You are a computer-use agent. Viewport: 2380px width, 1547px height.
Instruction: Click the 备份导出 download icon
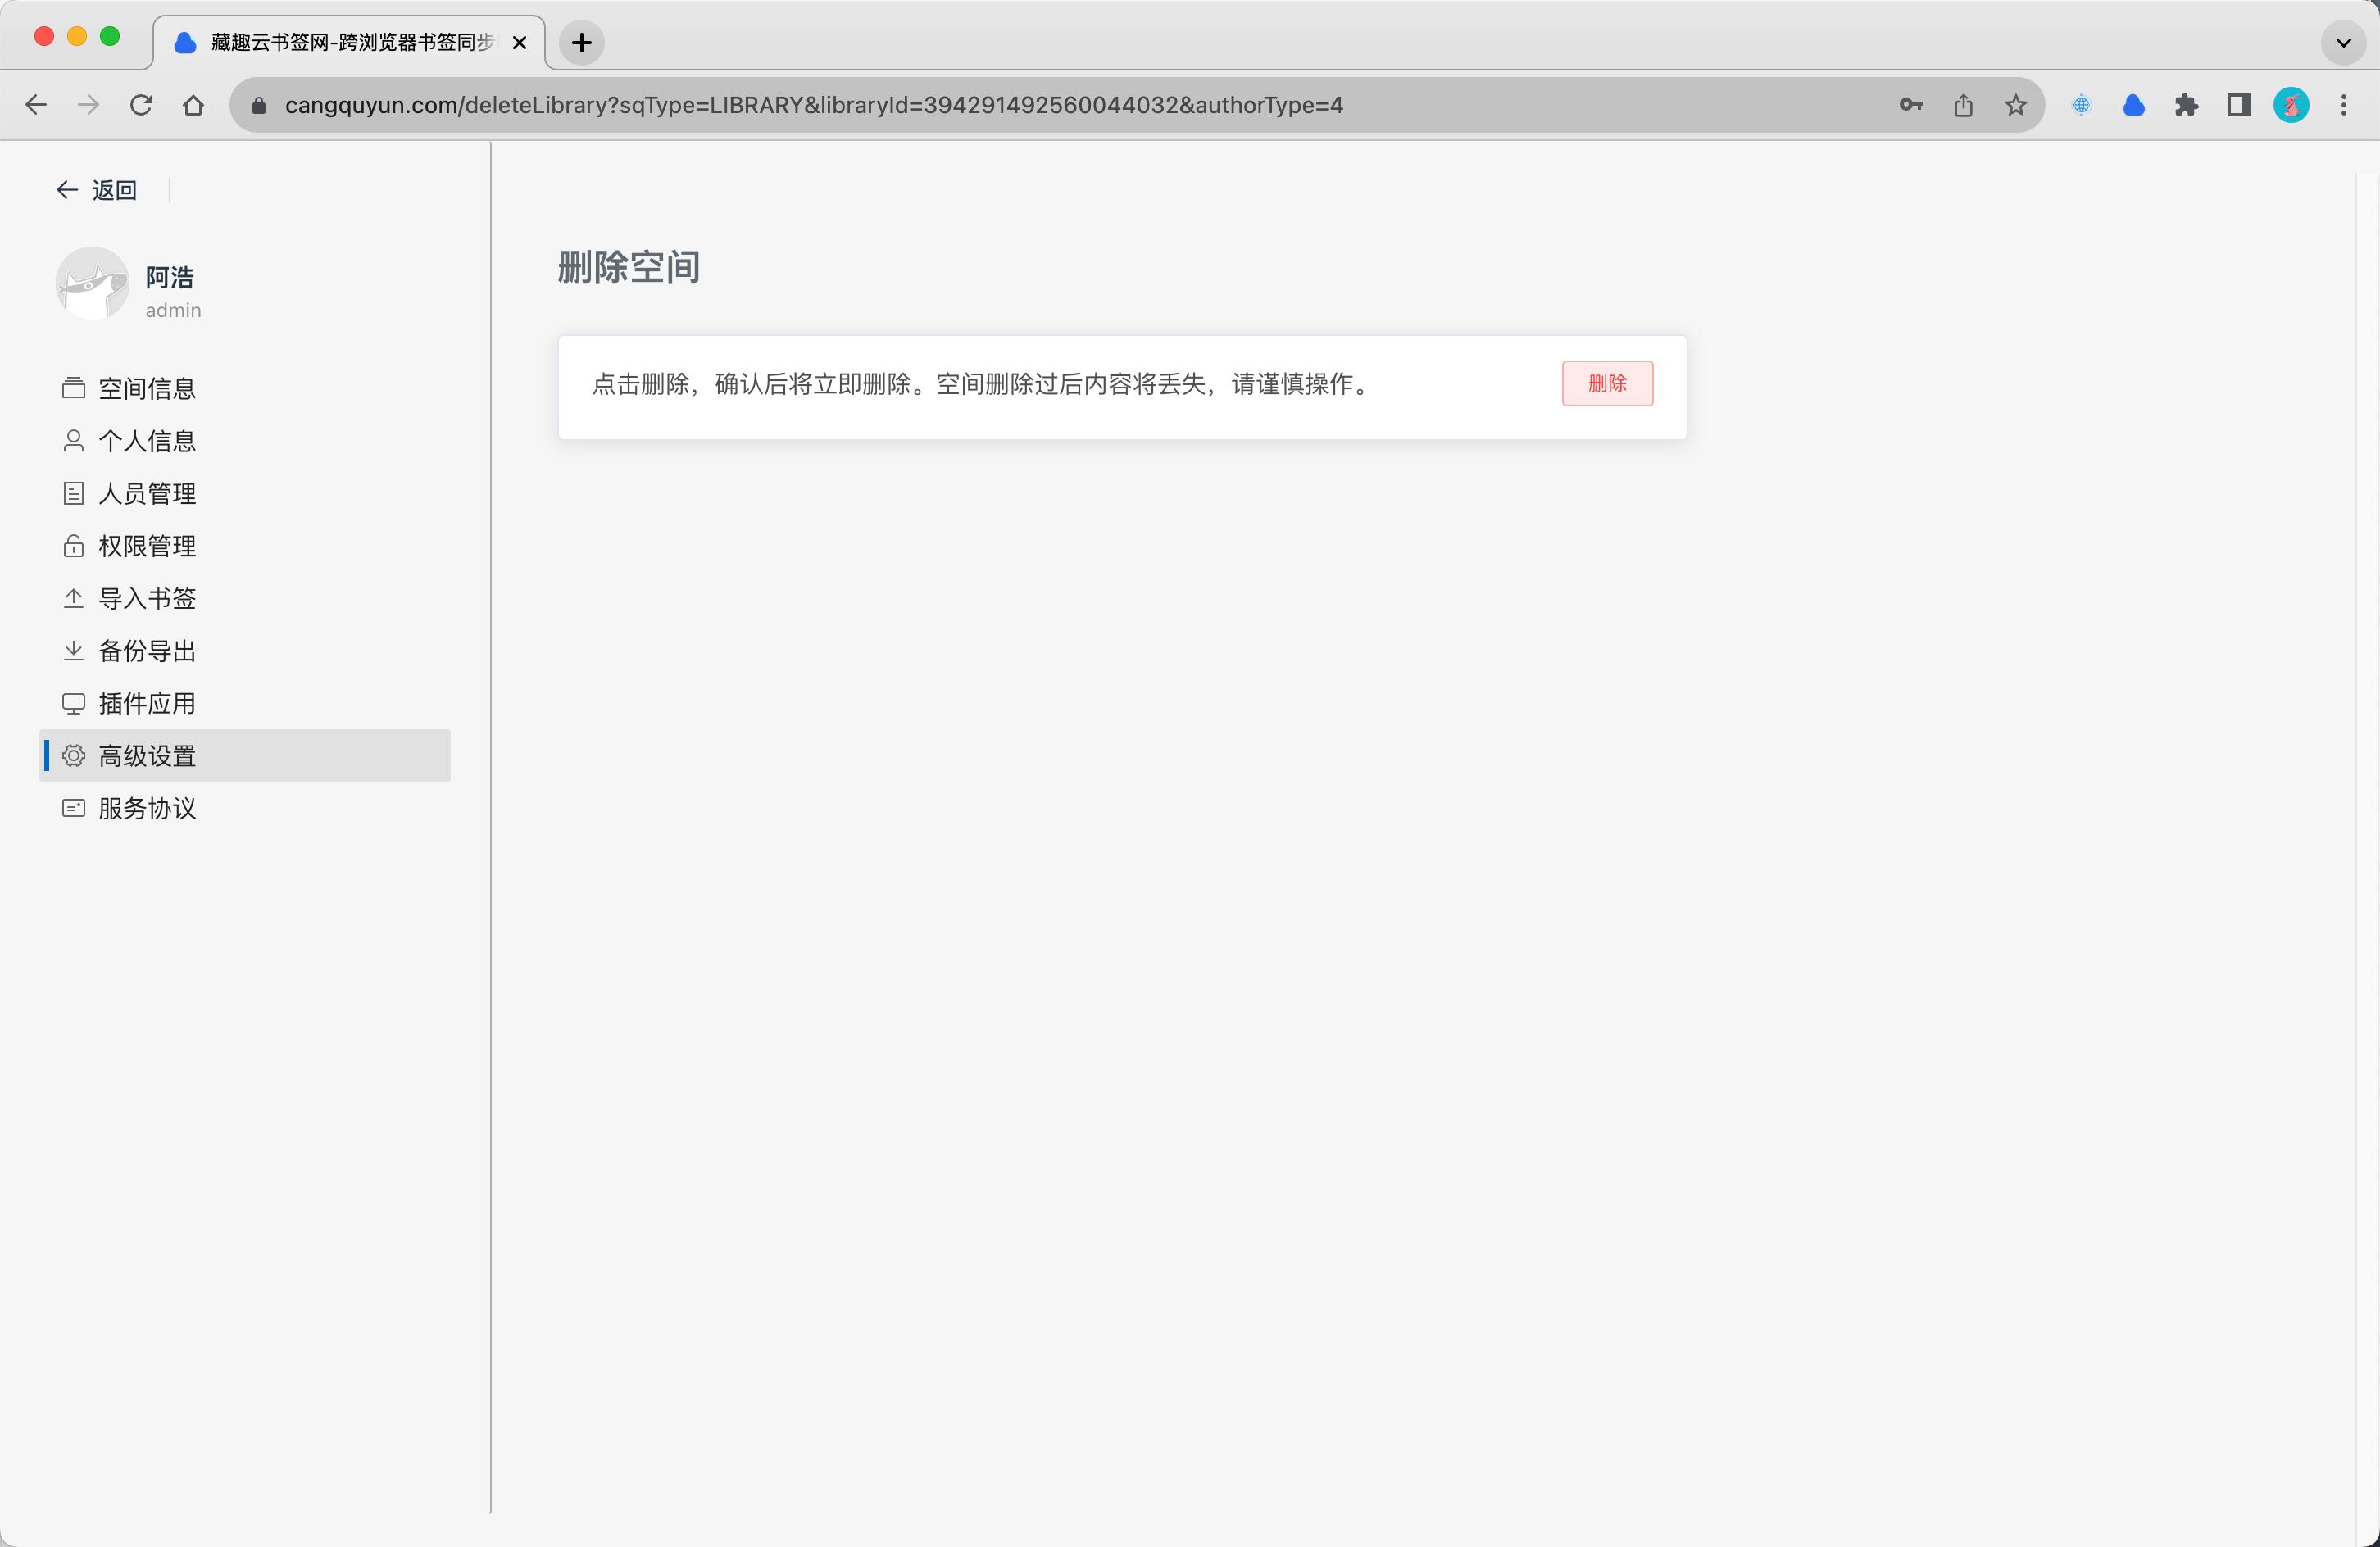click(x=73, y=651)
